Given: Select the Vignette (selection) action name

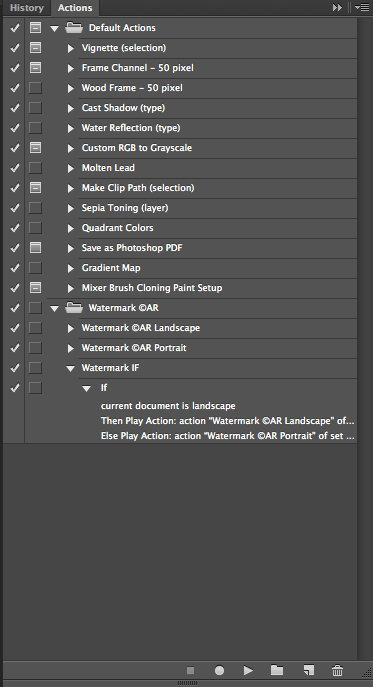Looking at the screenshot, I should point(124,48).
